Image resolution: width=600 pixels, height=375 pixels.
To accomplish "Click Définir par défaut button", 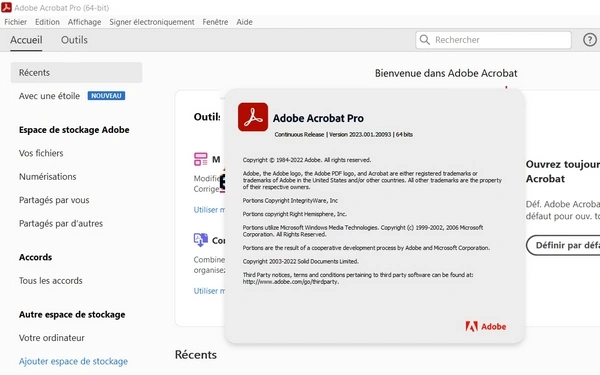I will [x=563, y=245].
